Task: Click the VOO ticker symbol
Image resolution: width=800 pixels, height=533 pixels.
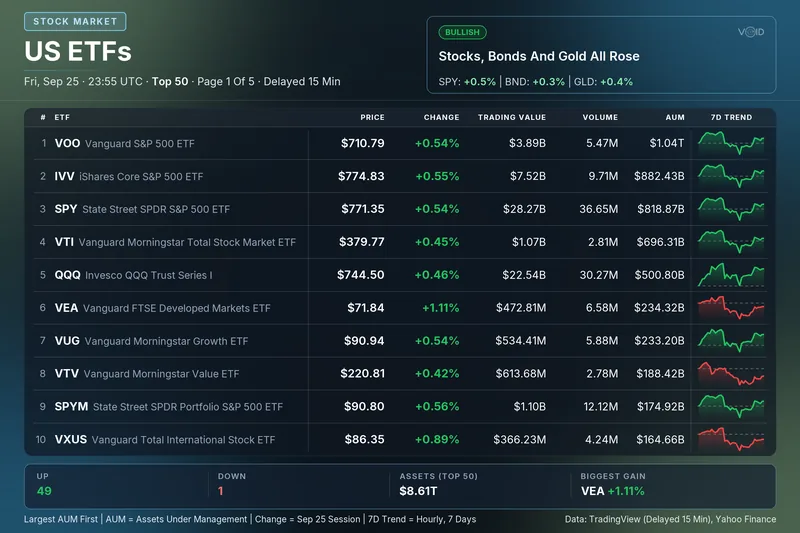Action: pyautogui.click(x=67, y=143)
